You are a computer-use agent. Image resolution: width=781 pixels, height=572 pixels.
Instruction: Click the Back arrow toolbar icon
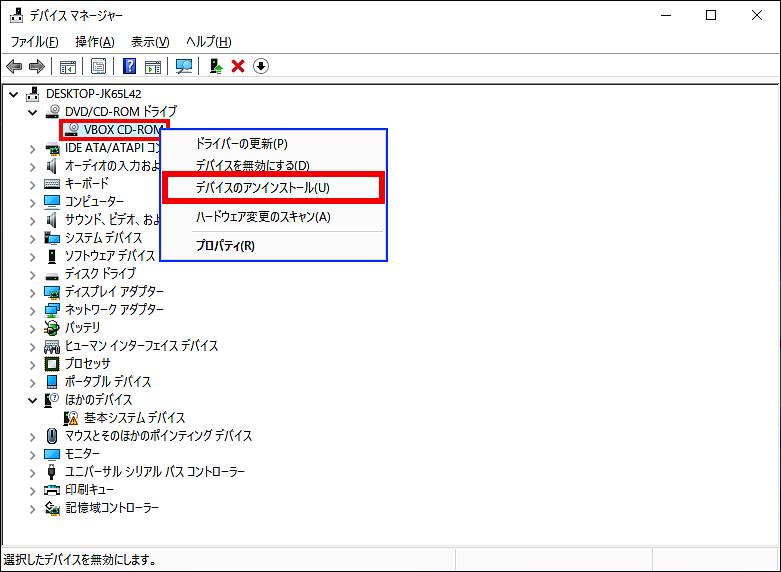point(14,66)
